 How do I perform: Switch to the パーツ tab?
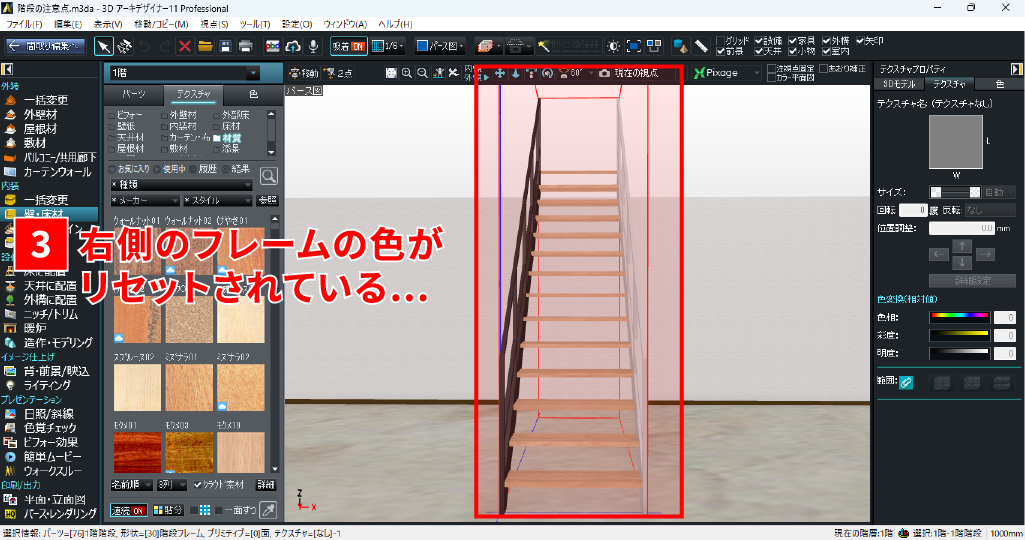click(134, 94)
